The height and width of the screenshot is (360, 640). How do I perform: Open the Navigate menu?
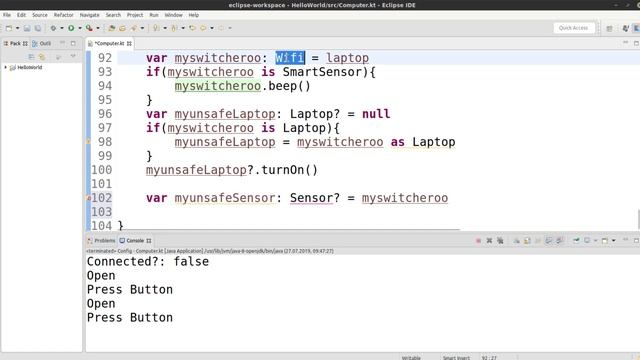point(89,15)
